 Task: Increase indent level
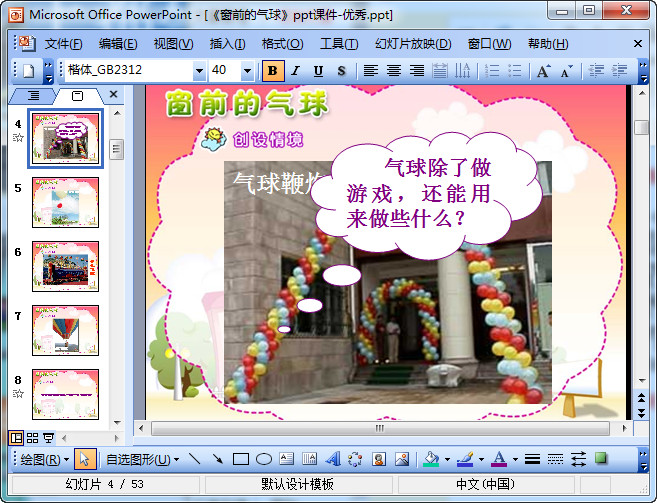(619, 70)
